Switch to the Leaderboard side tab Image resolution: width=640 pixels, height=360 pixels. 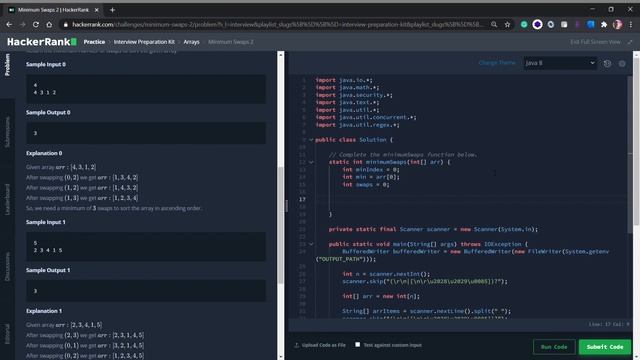point(7,199)
